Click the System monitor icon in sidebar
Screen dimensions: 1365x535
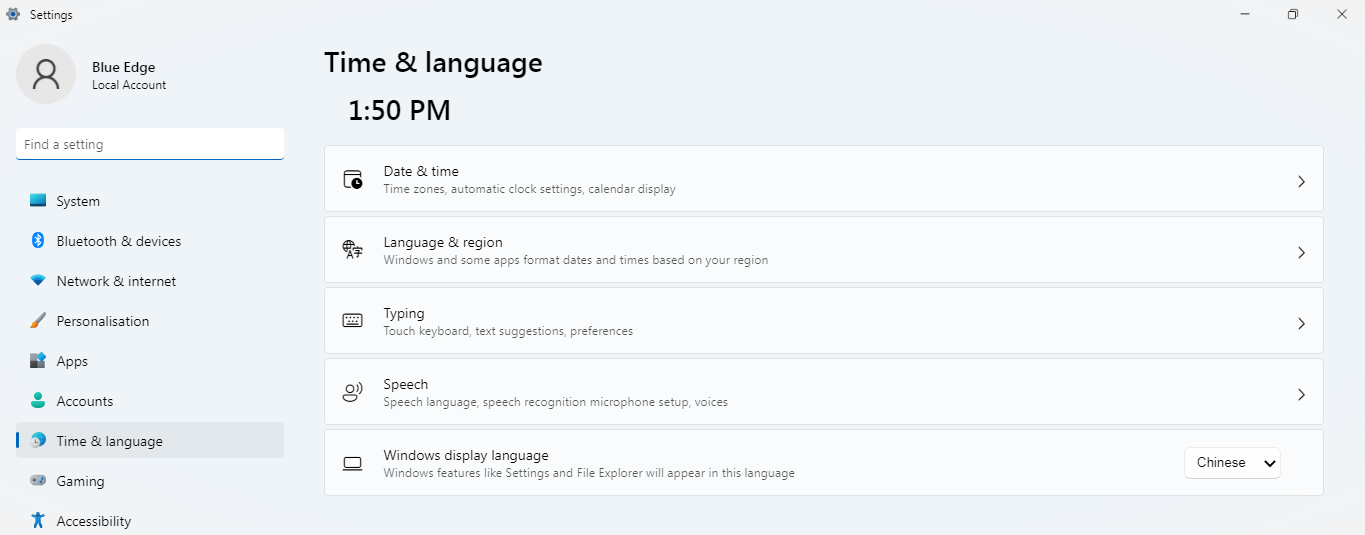pos(38,201)
